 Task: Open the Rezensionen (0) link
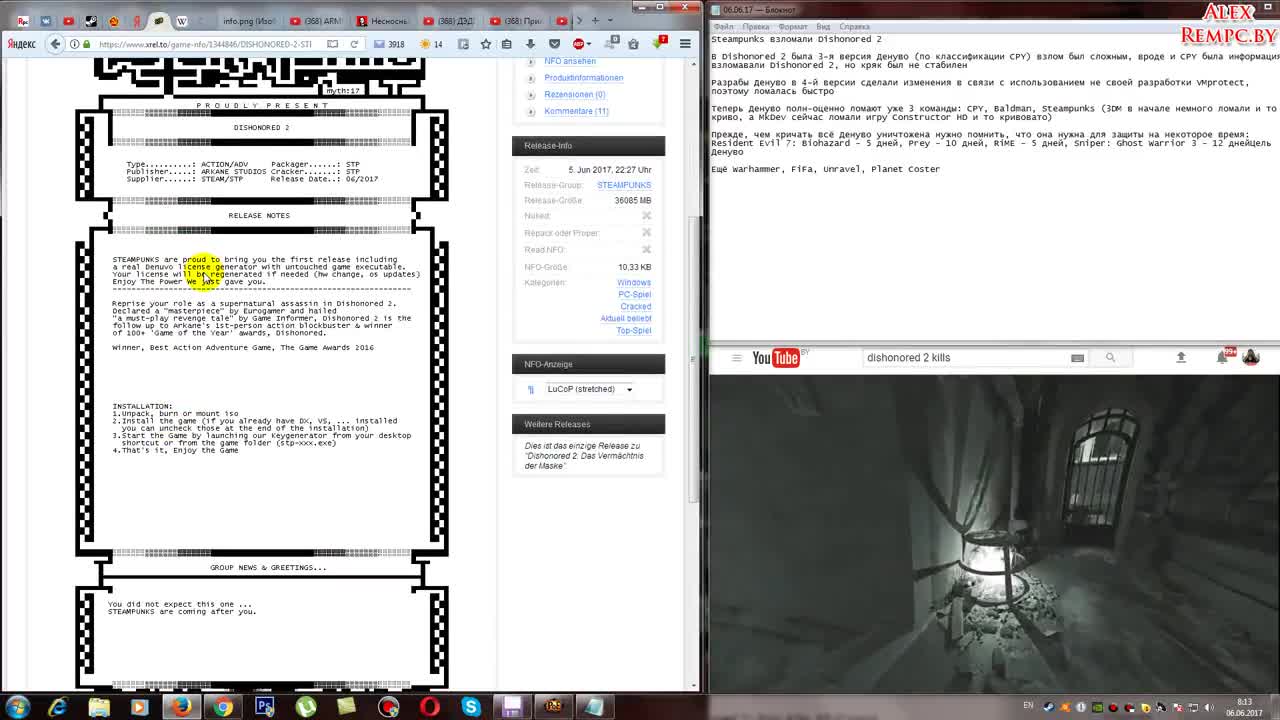[574, 95]
